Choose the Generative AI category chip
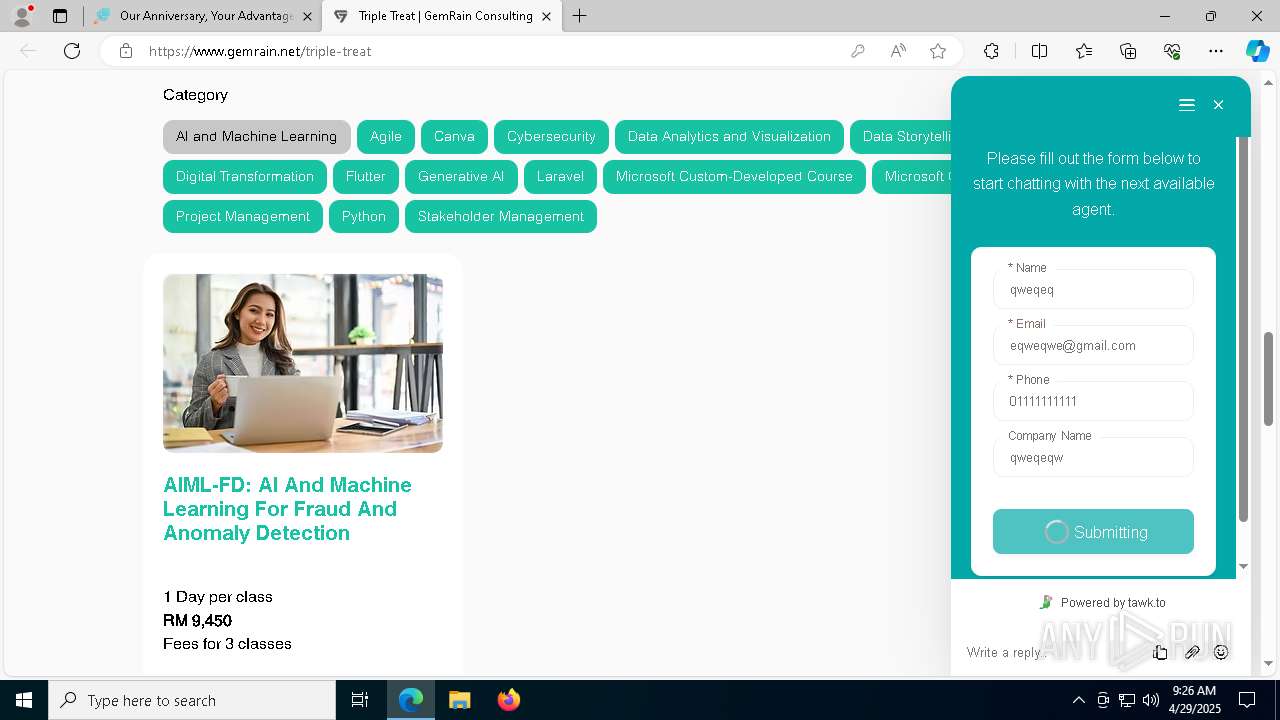 tap(461, 177)
